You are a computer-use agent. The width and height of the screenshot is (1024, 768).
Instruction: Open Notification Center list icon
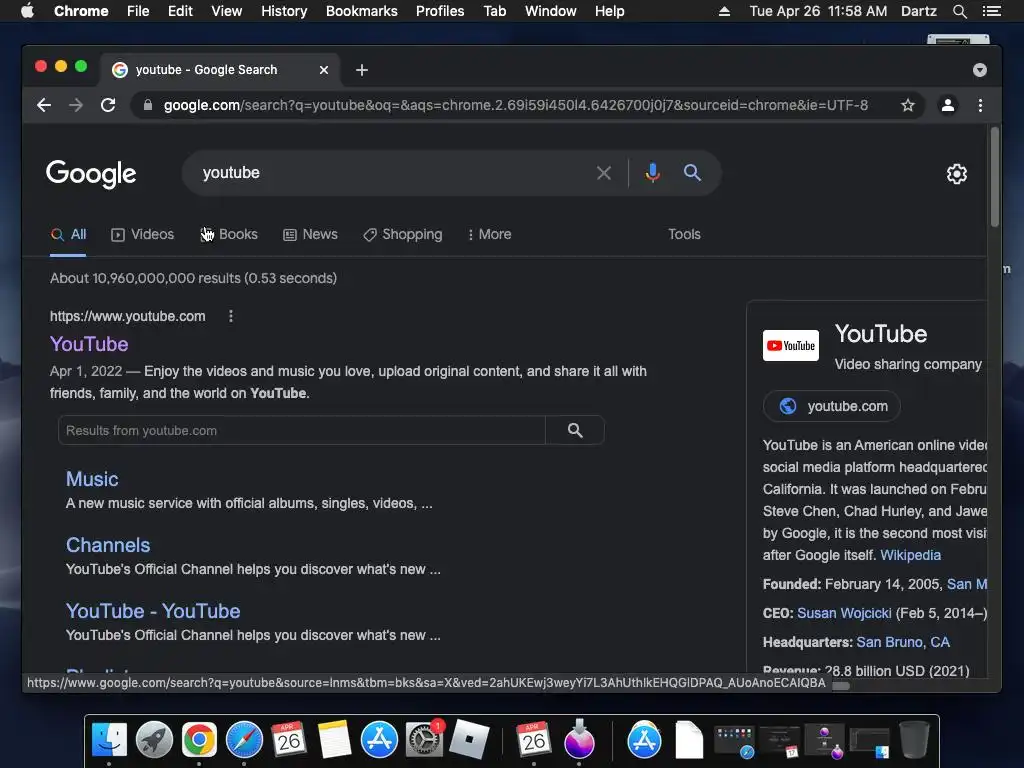[991, 11]
